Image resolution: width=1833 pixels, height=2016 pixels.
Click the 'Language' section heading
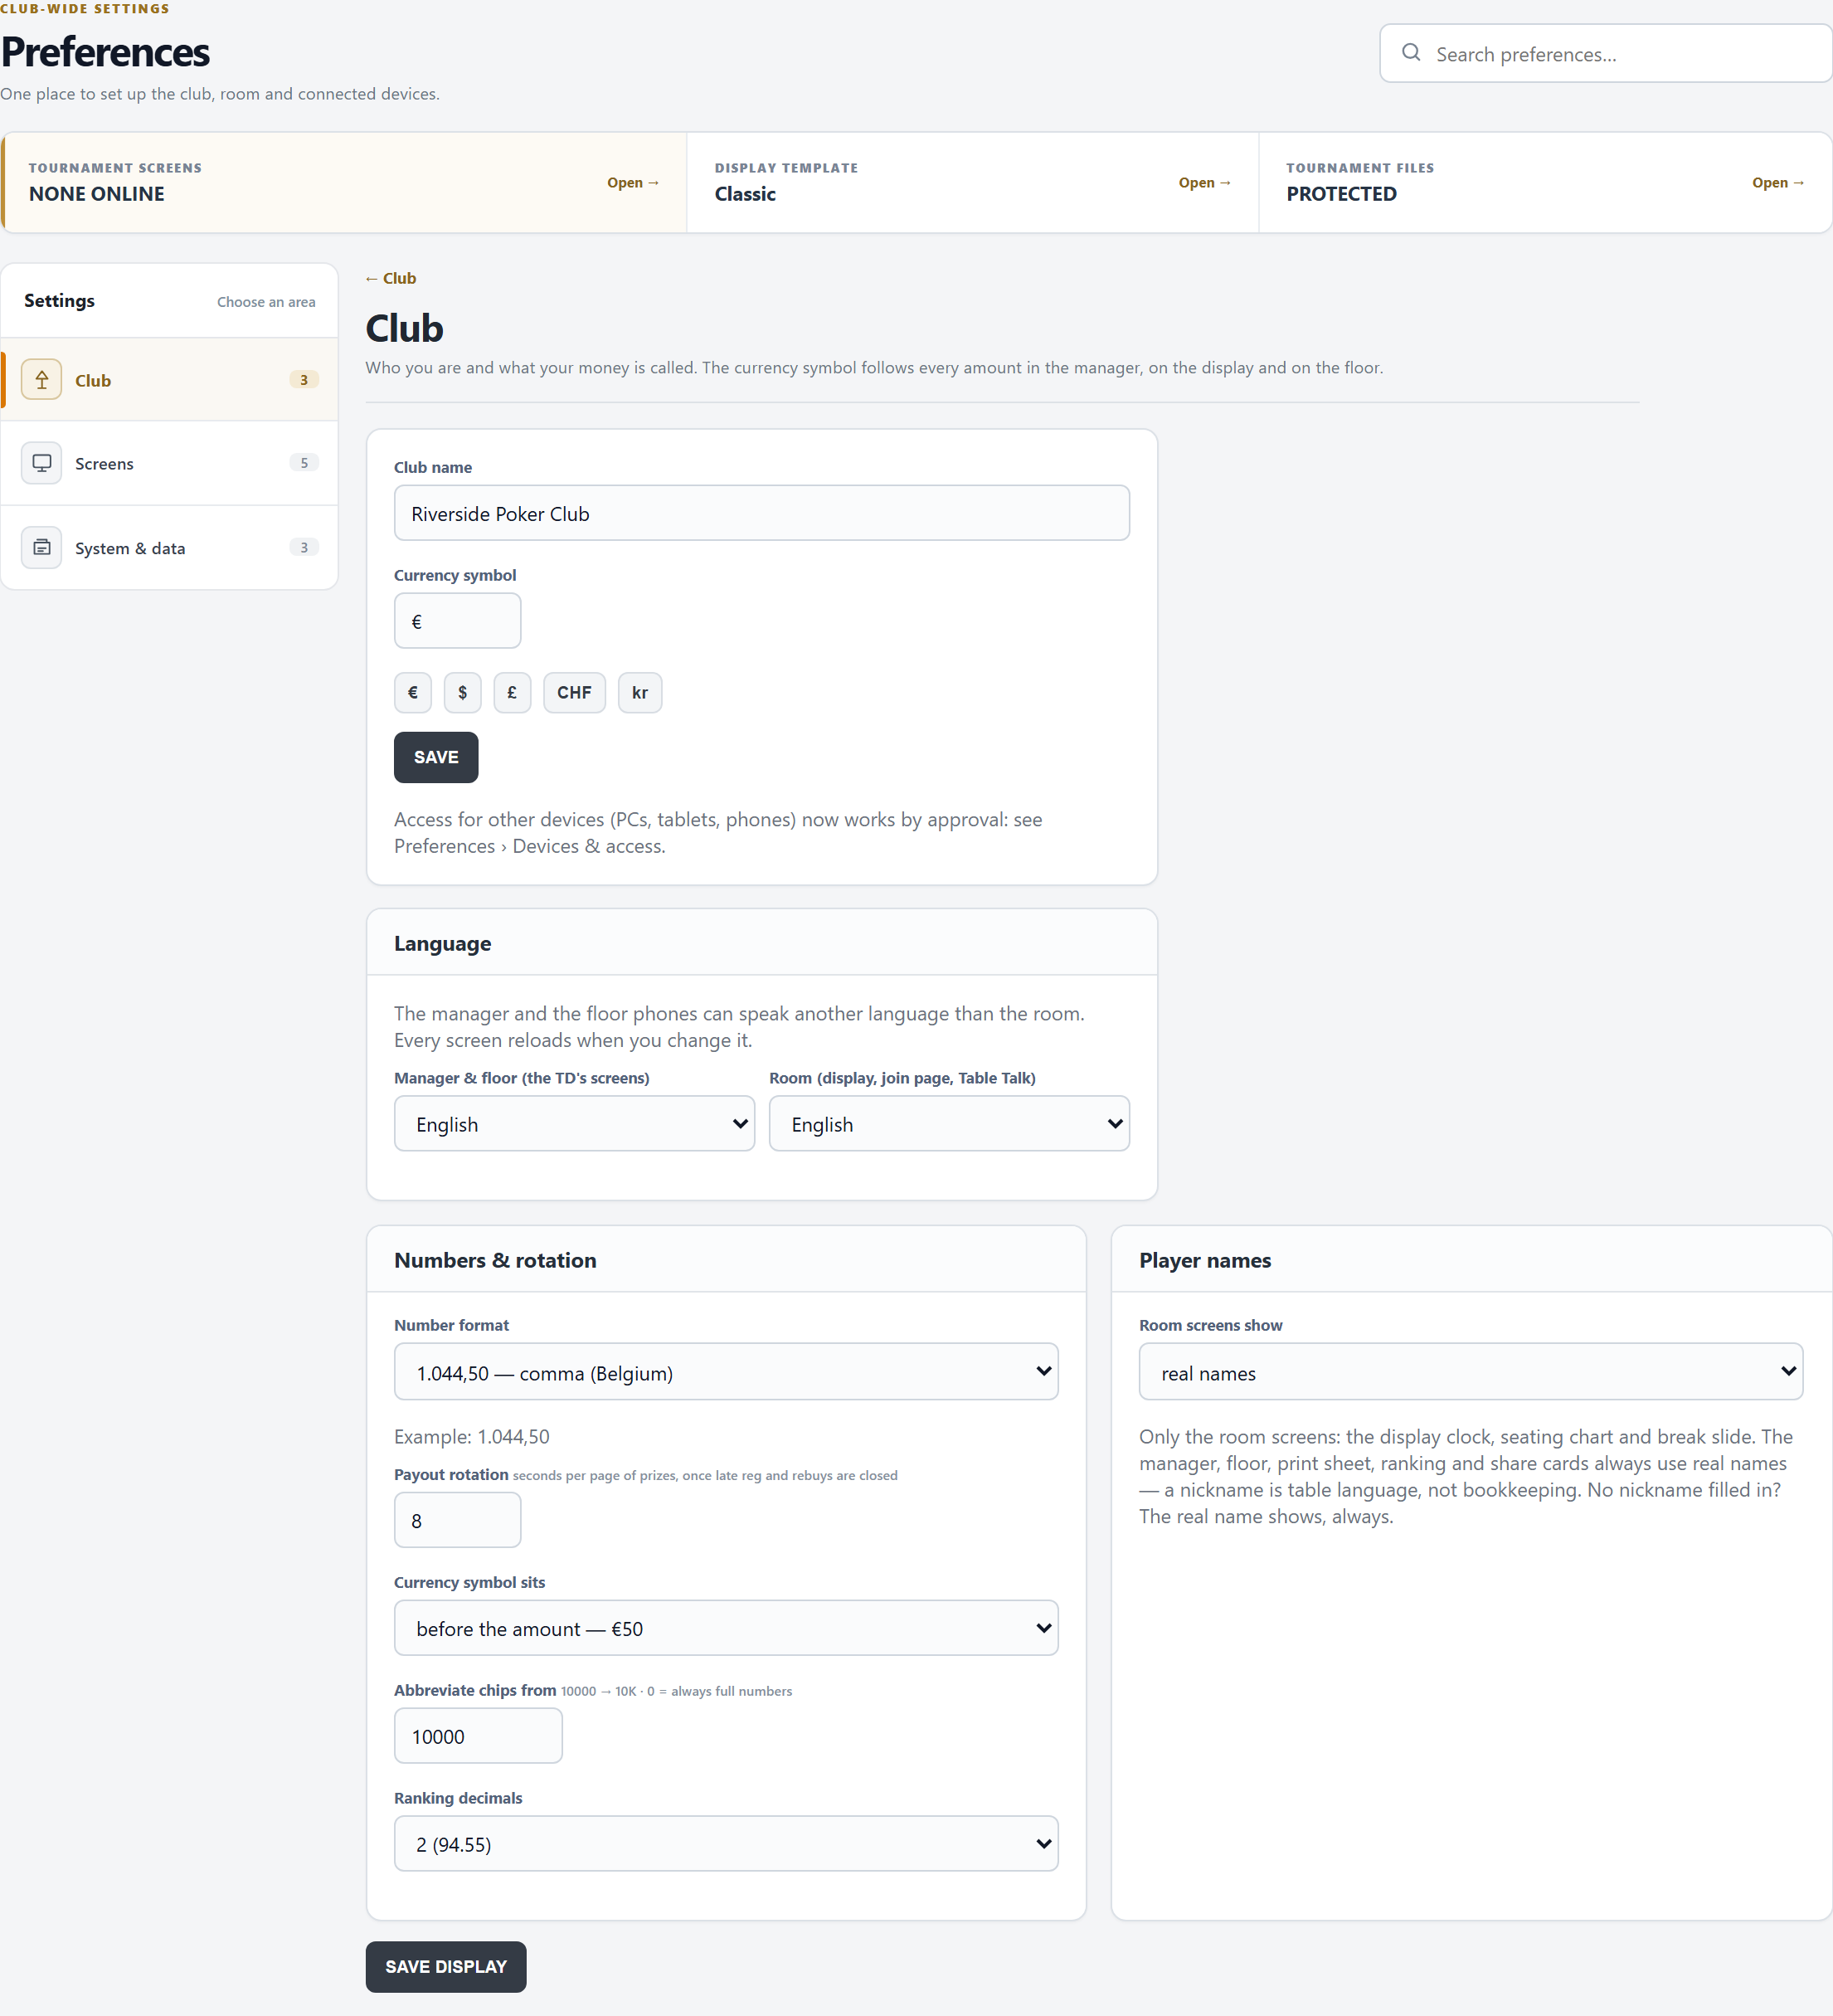(442, 943)
